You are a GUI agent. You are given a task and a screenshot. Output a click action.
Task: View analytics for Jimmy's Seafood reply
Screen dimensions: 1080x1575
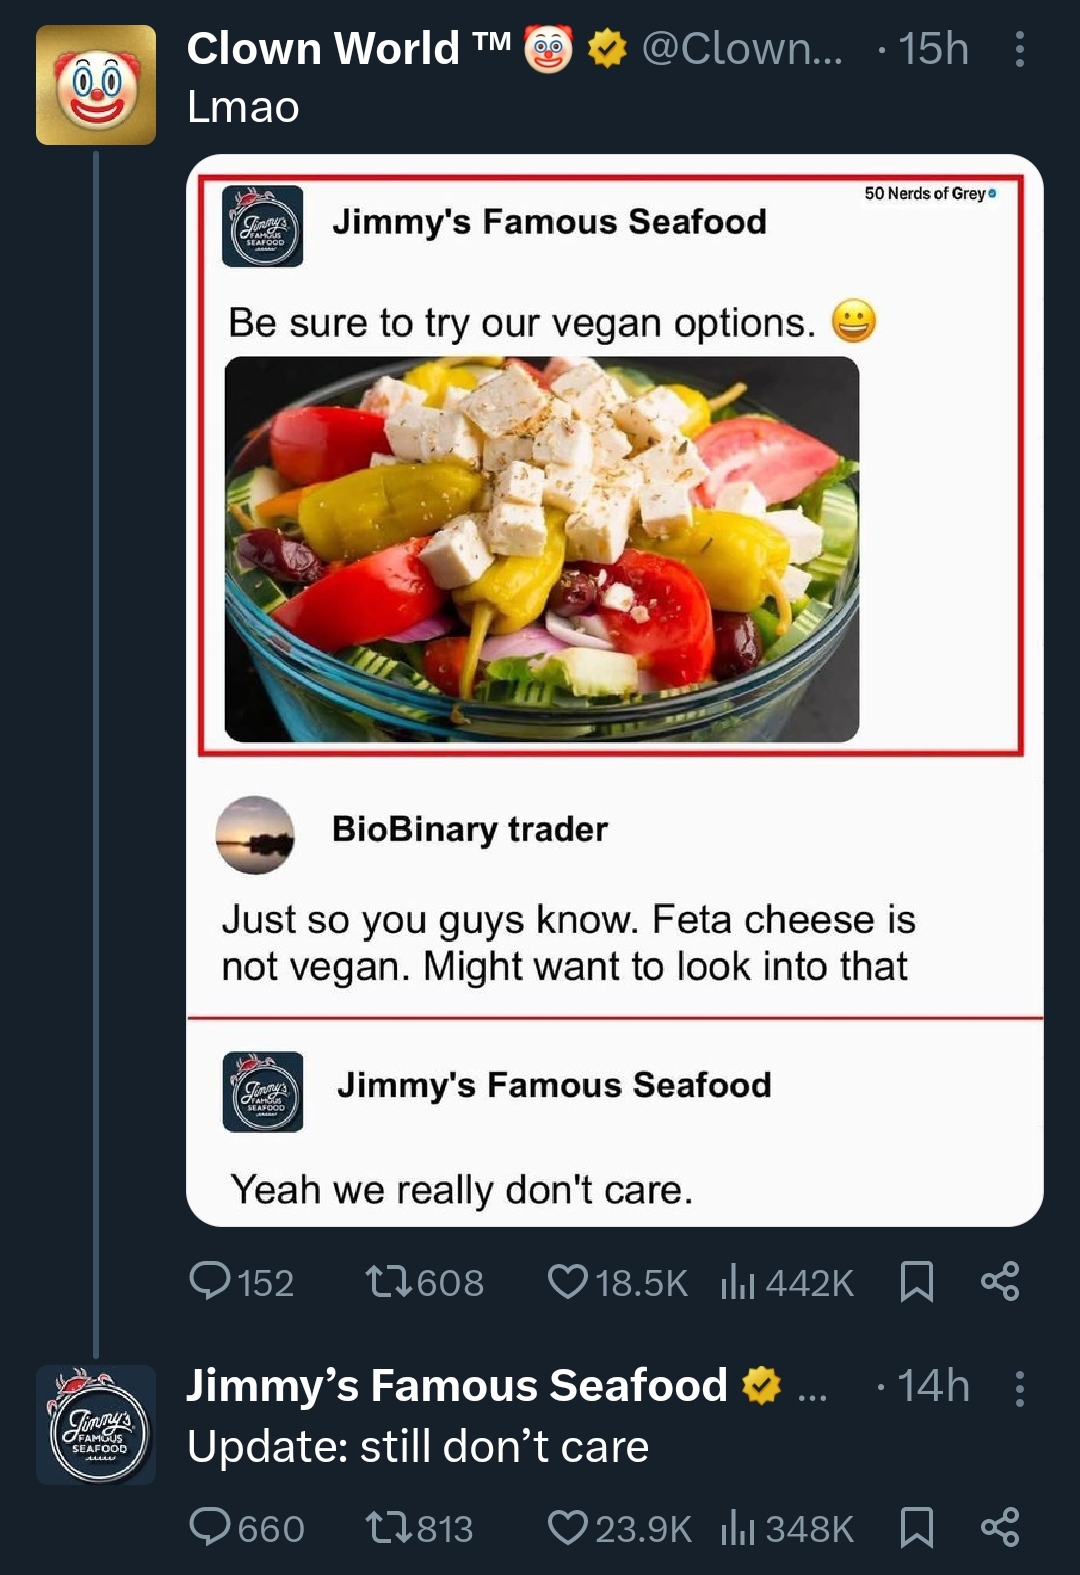click(x=737, y=1527)
